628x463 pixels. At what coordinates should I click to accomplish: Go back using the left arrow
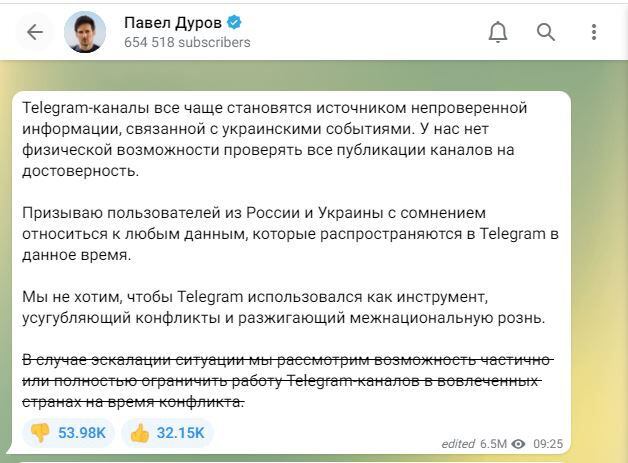(35, 32)
